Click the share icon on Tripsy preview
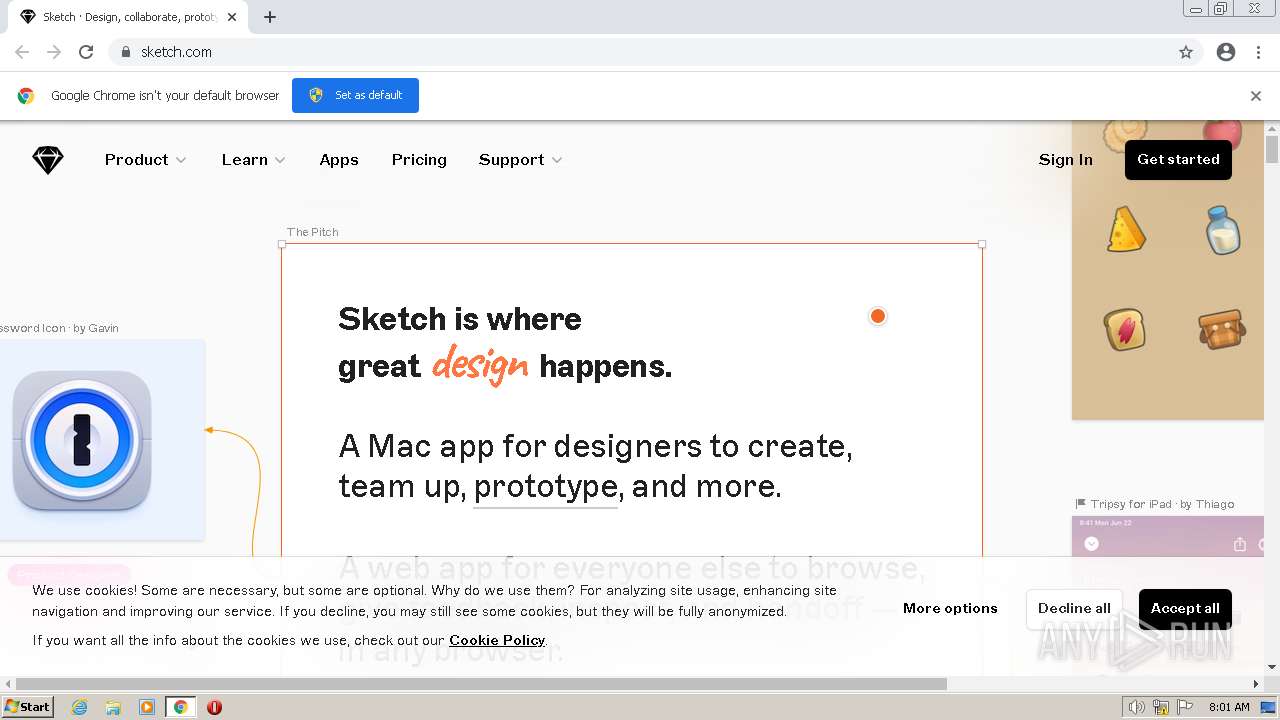The image size is (1280, 720). (x=1240, y=544)
